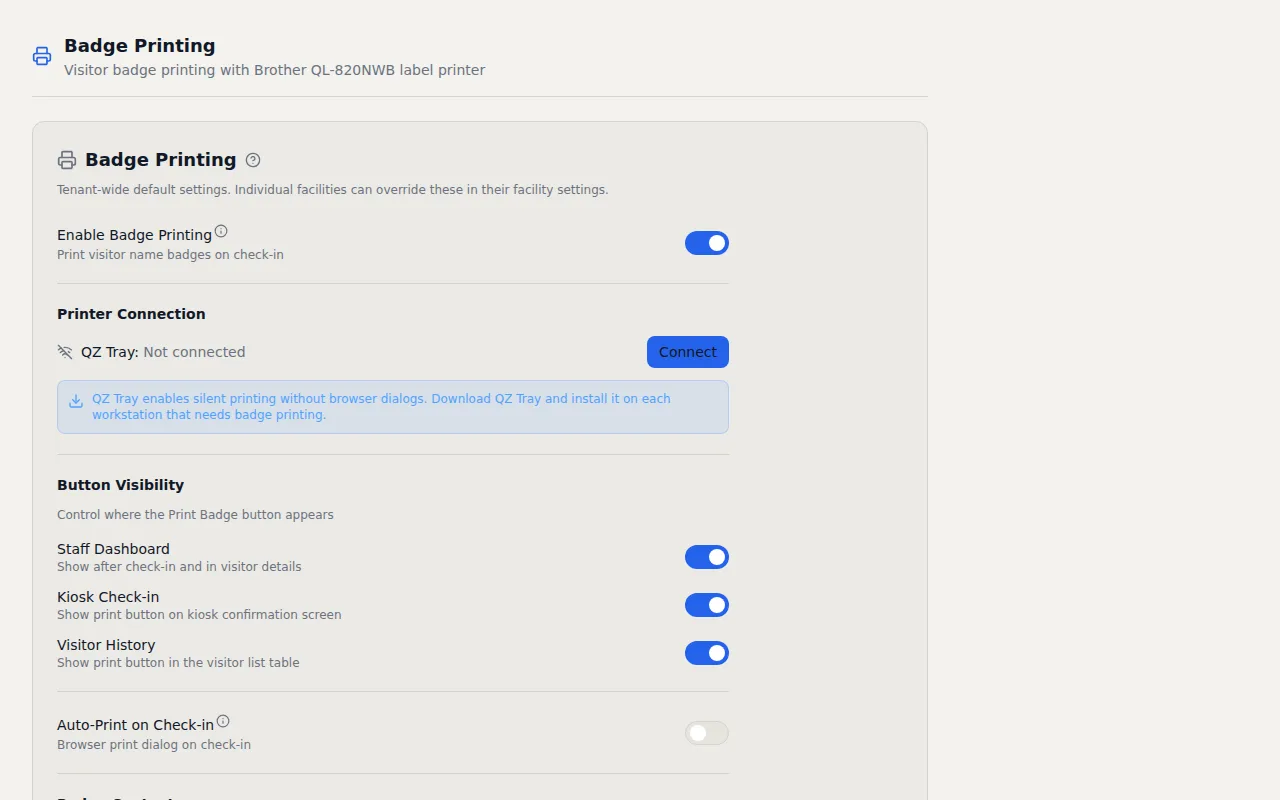This screenshot has height=800, width=1280.
Task: Click the download icon in the QZ Tray banner
Action: (75, 400)
